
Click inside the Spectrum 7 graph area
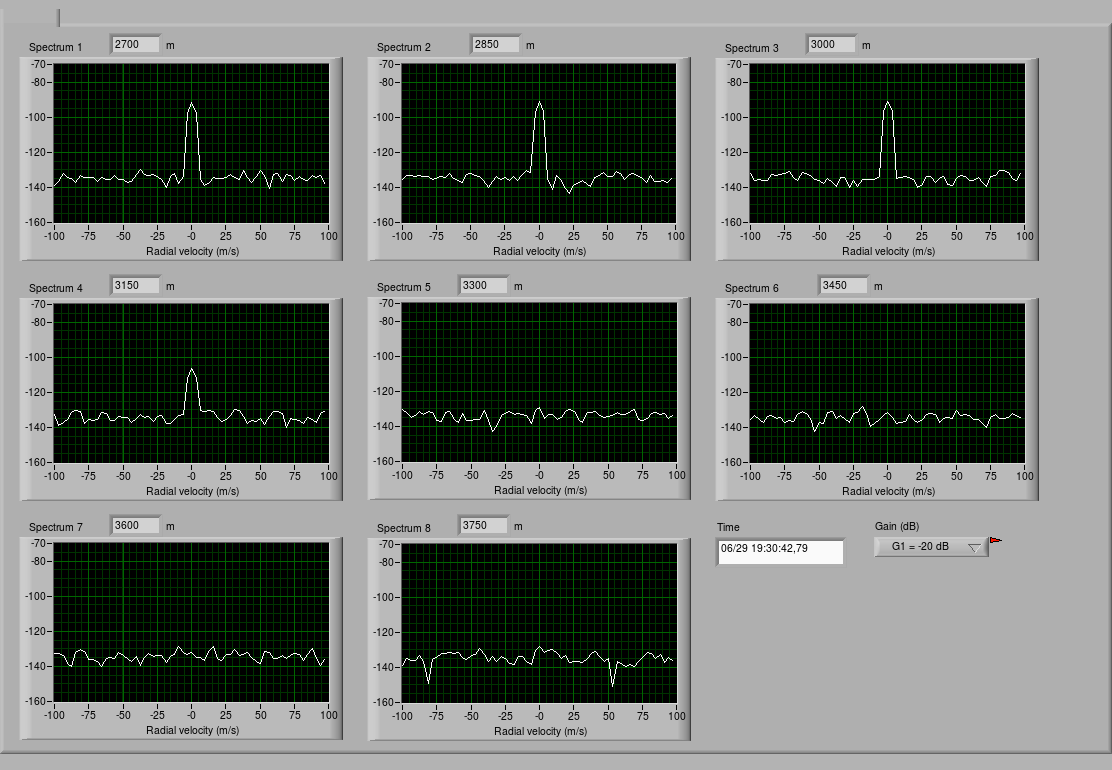[x=191, y=622]
